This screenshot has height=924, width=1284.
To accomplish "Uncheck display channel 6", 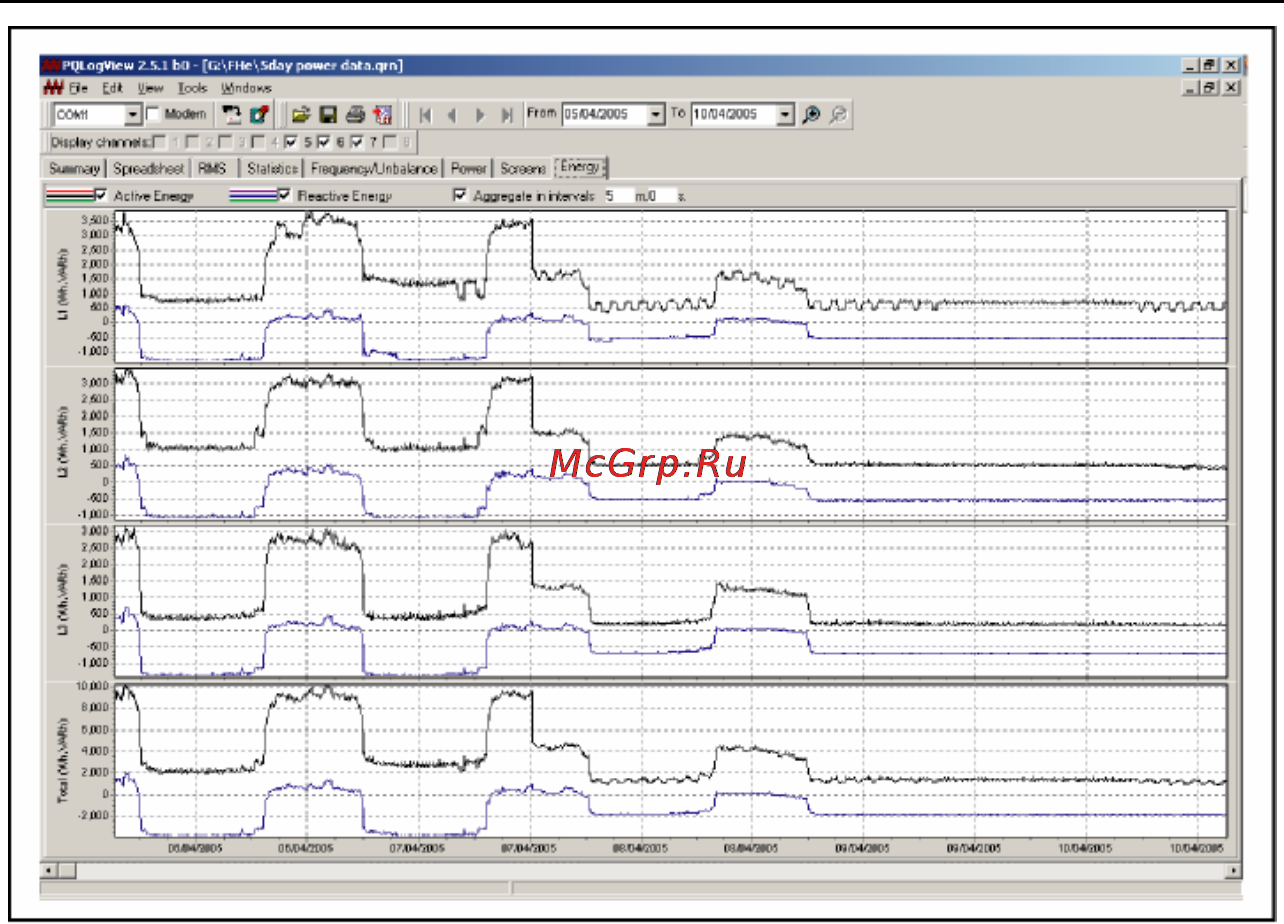I will pos(324,141).
